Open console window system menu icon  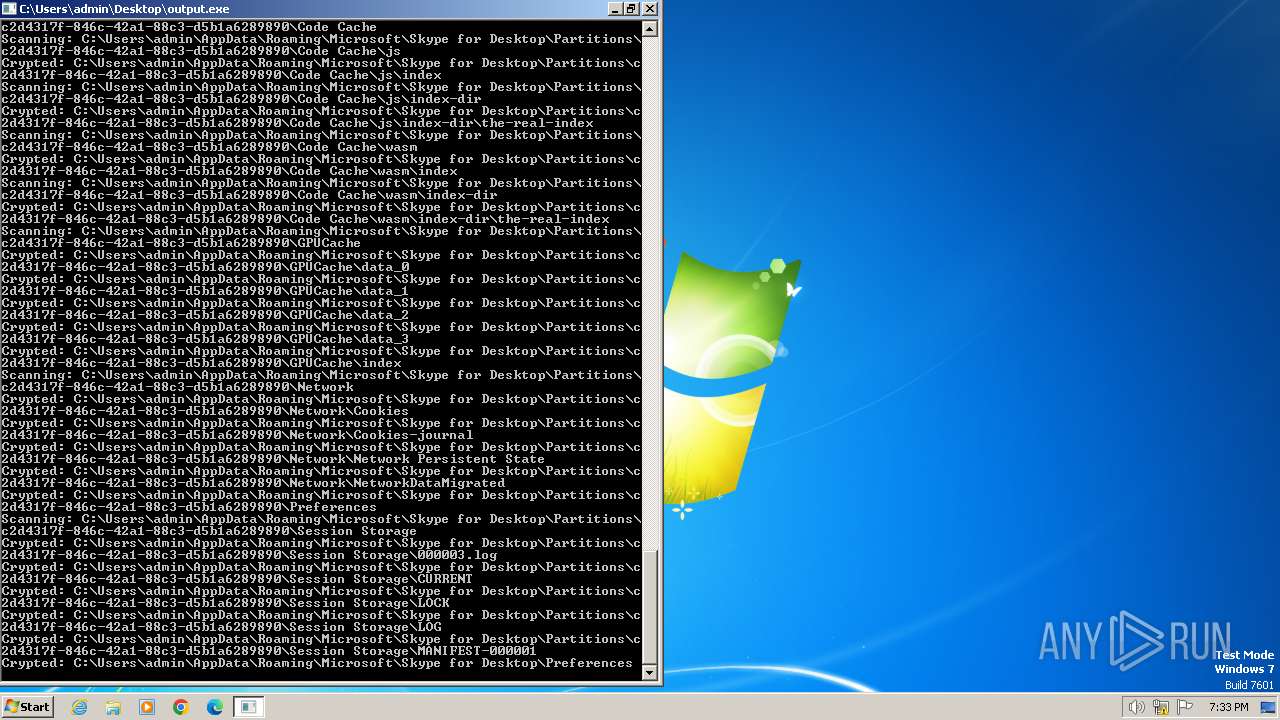10,8
